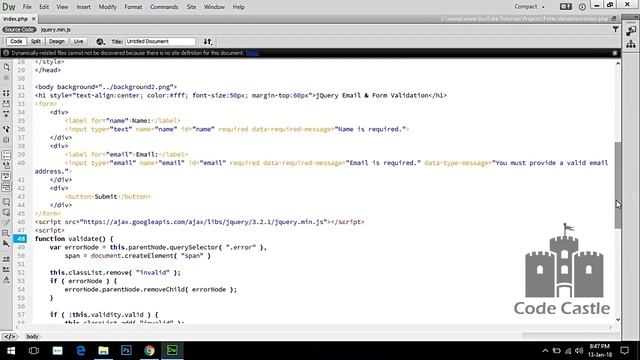The image size is (640, 360).
Task: Open the Site menu
Action: [x=191, y=7]
